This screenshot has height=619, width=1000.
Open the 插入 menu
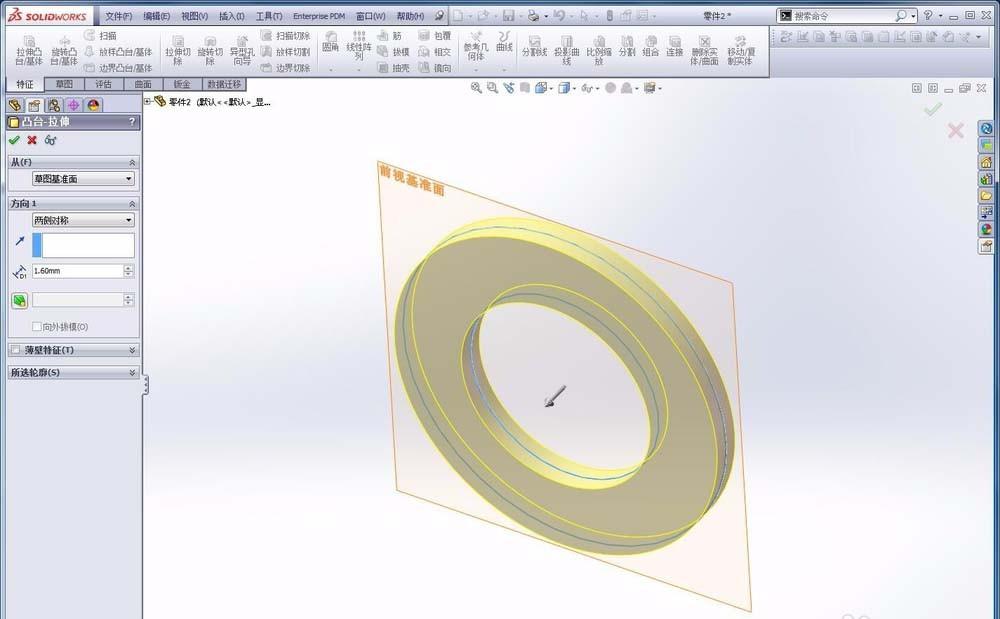(x=229, y=16)
